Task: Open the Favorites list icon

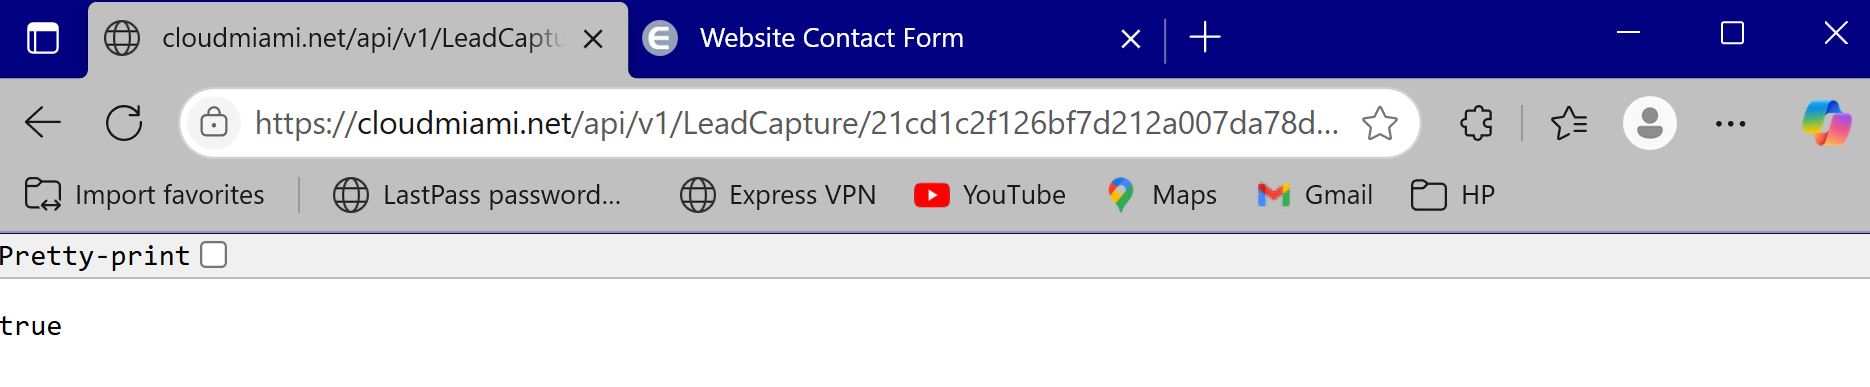Action: click(x=1569, y=123)
